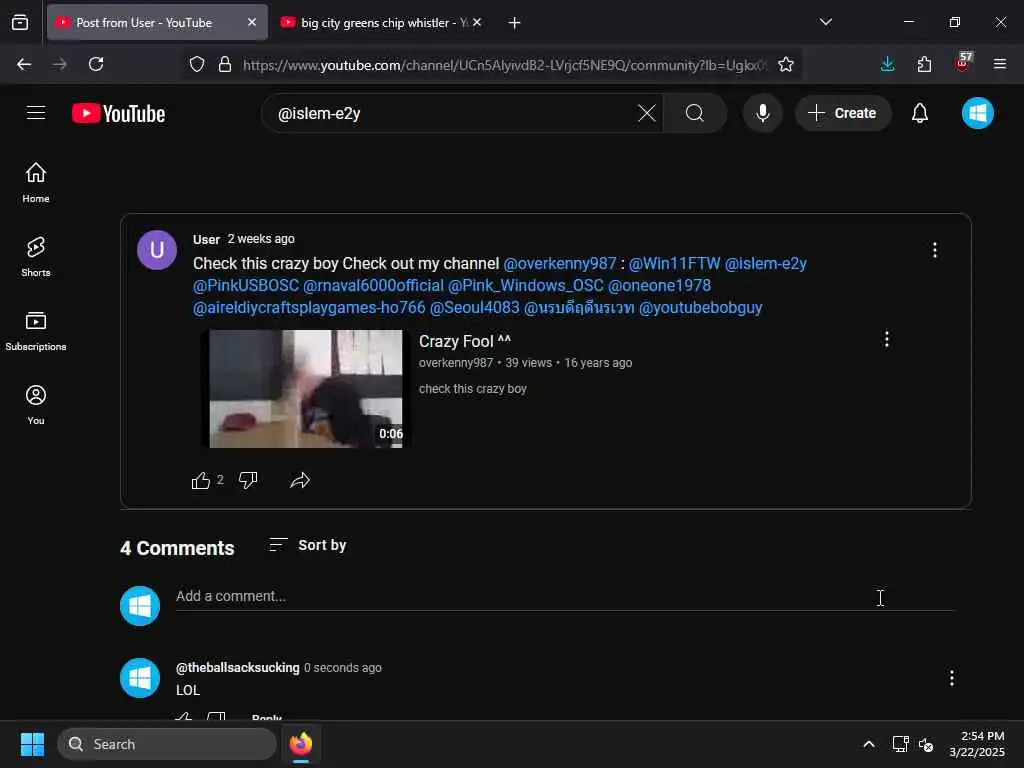Go to Home in sidebar
1024x768 pixels.
tap(36, 183)
